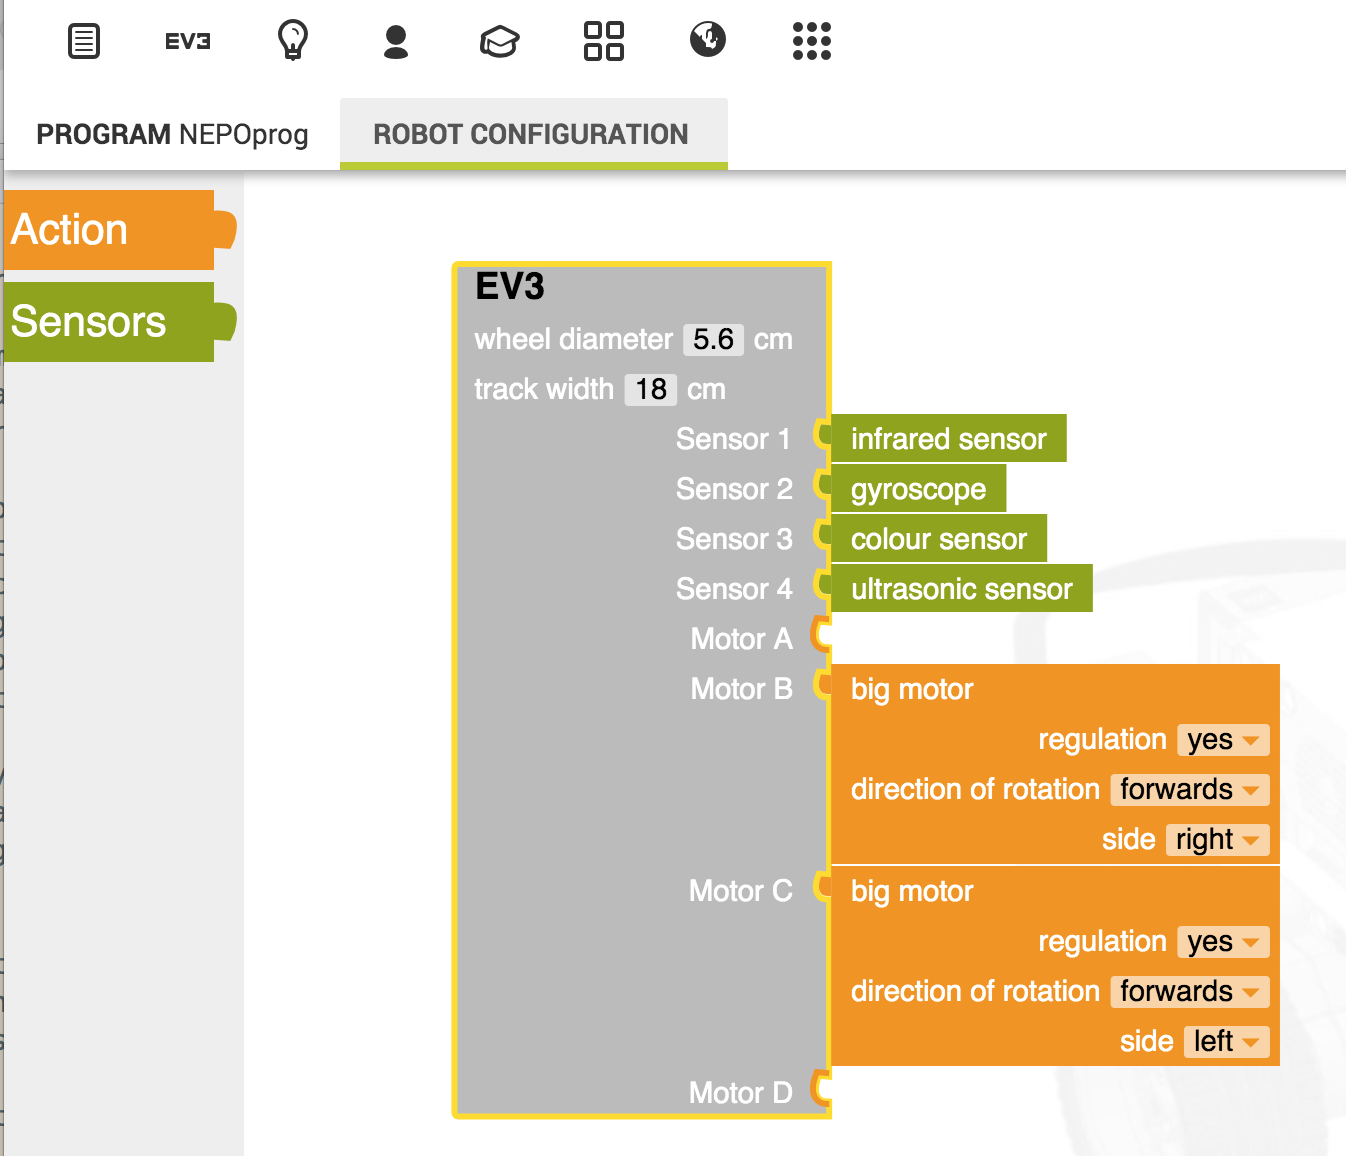
Task: Switch to PROGRAM NEPOprog tab
Action: click(172, 134)
